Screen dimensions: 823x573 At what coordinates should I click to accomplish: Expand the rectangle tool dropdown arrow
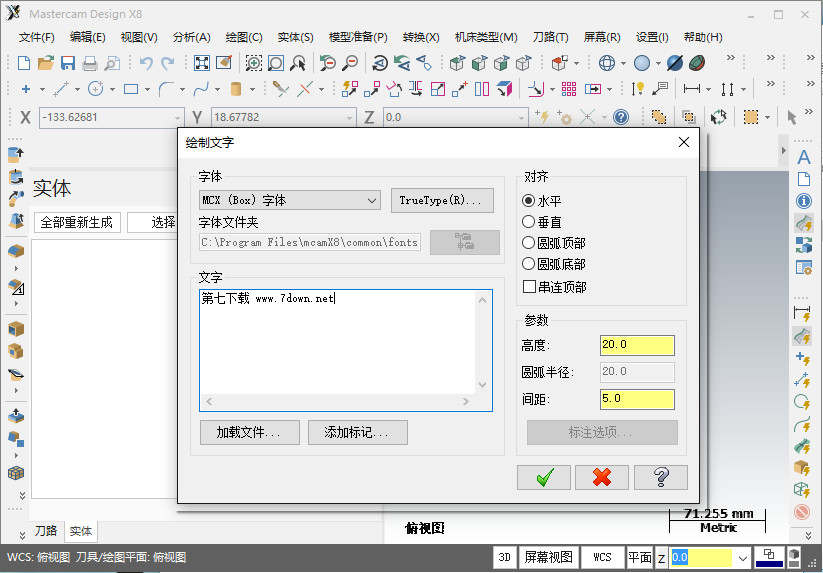point(147,90)
